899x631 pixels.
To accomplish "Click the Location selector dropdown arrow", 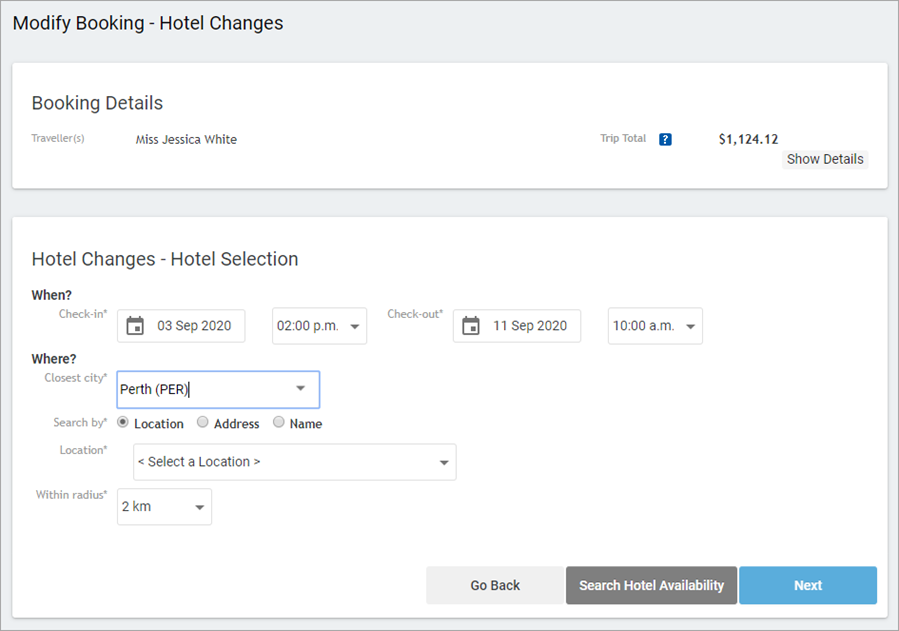I will pyautogui.click(x=444, y=462).
